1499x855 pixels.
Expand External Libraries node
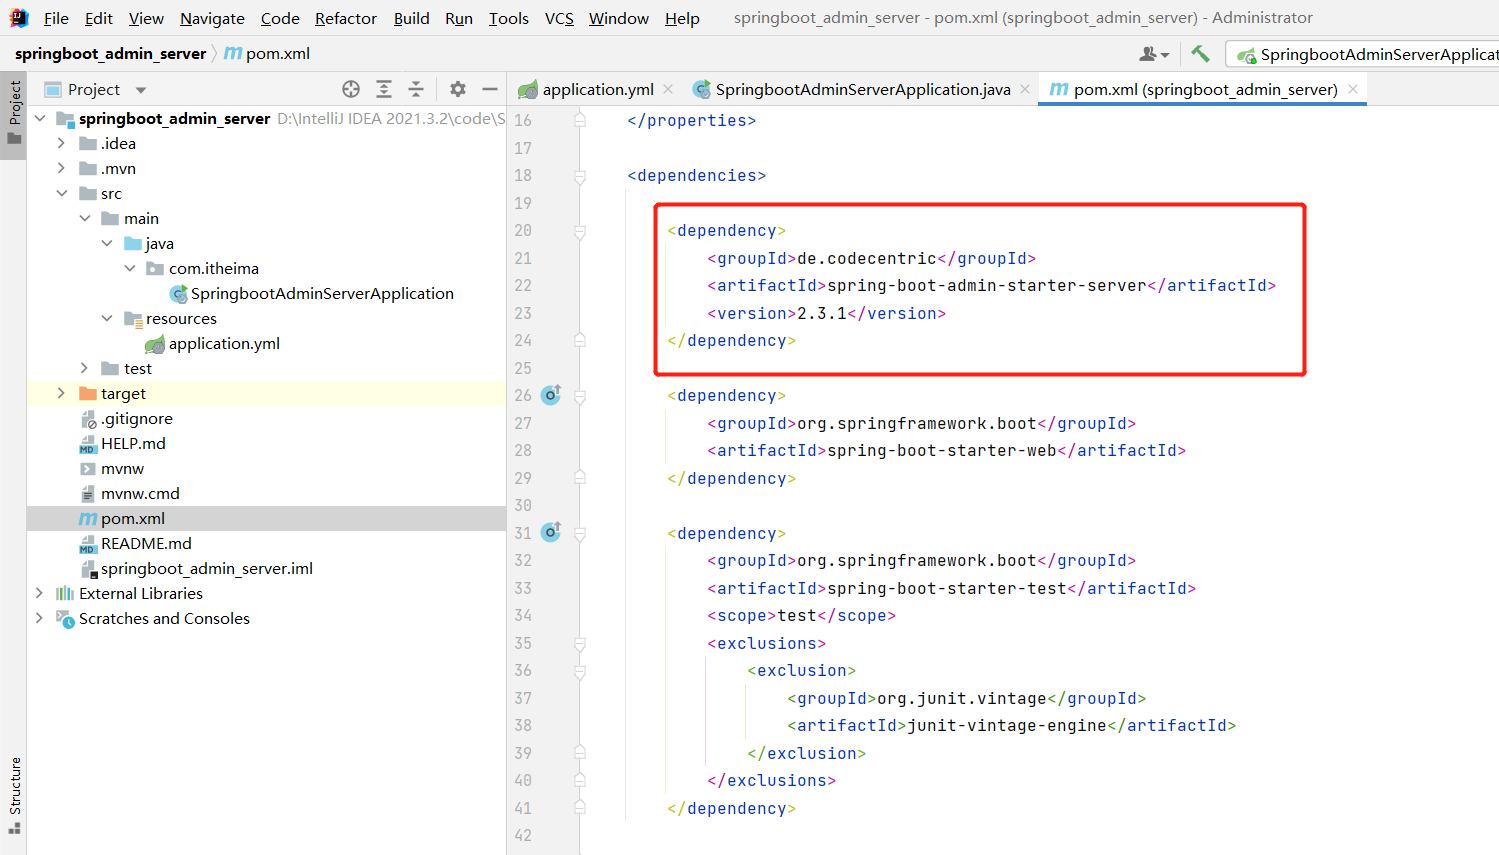(40, 593)
